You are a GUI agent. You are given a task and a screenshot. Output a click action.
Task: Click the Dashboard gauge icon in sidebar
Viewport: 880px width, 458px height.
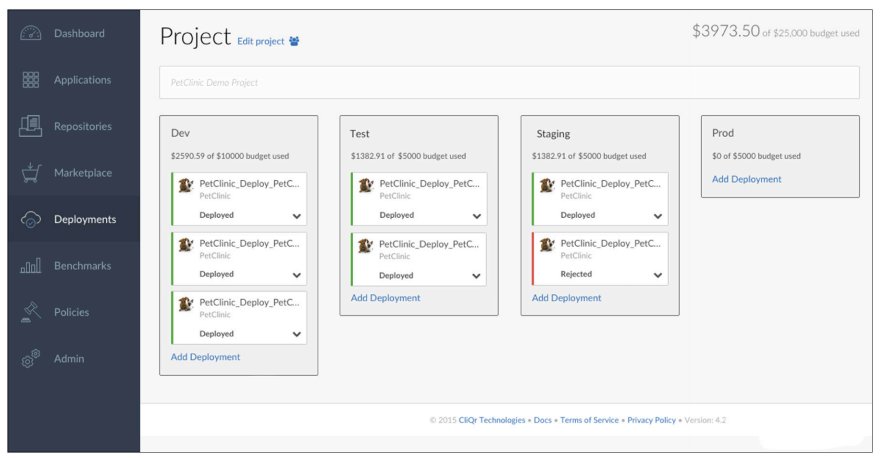pyautogui.click(x=31, y=33)
